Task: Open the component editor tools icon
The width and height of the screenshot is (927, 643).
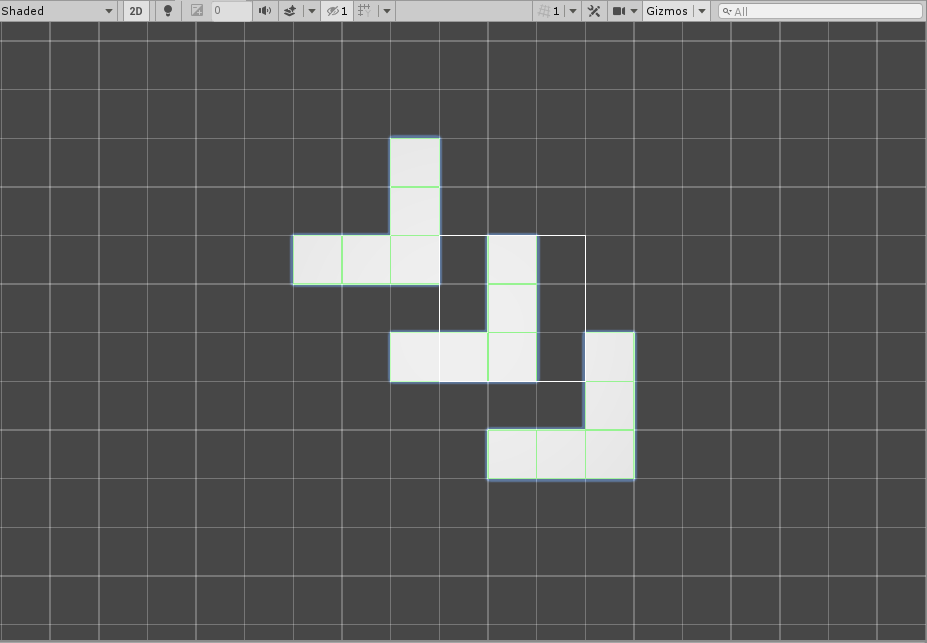Action: pyautogui.click(x=594, y=10)
